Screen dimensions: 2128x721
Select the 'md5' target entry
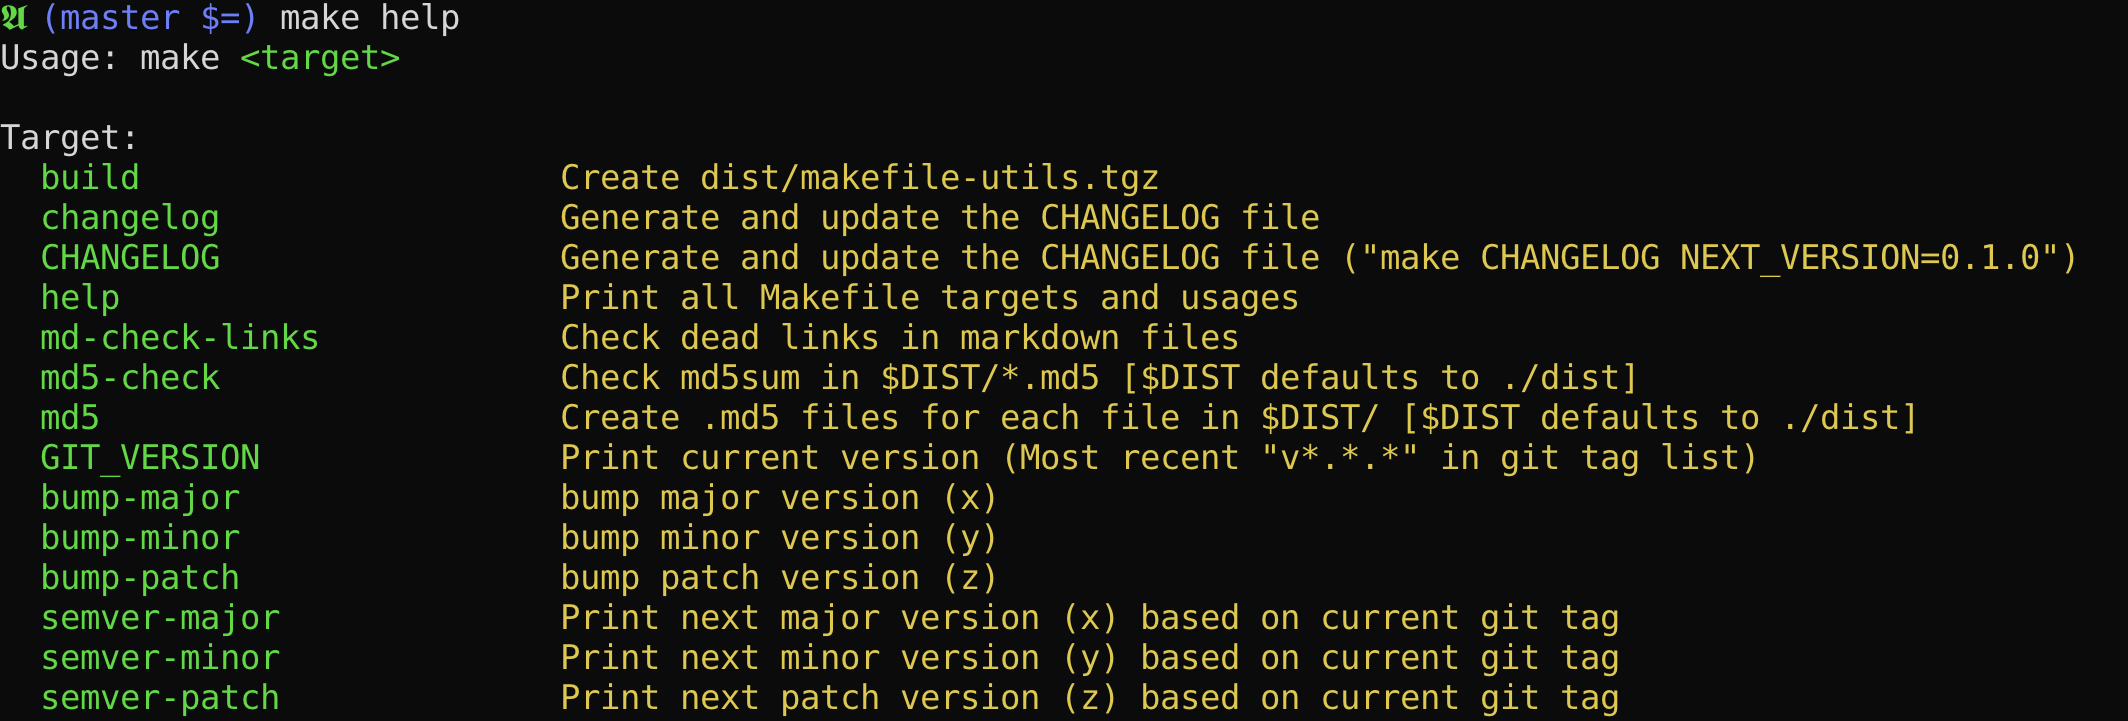point(70,418)
